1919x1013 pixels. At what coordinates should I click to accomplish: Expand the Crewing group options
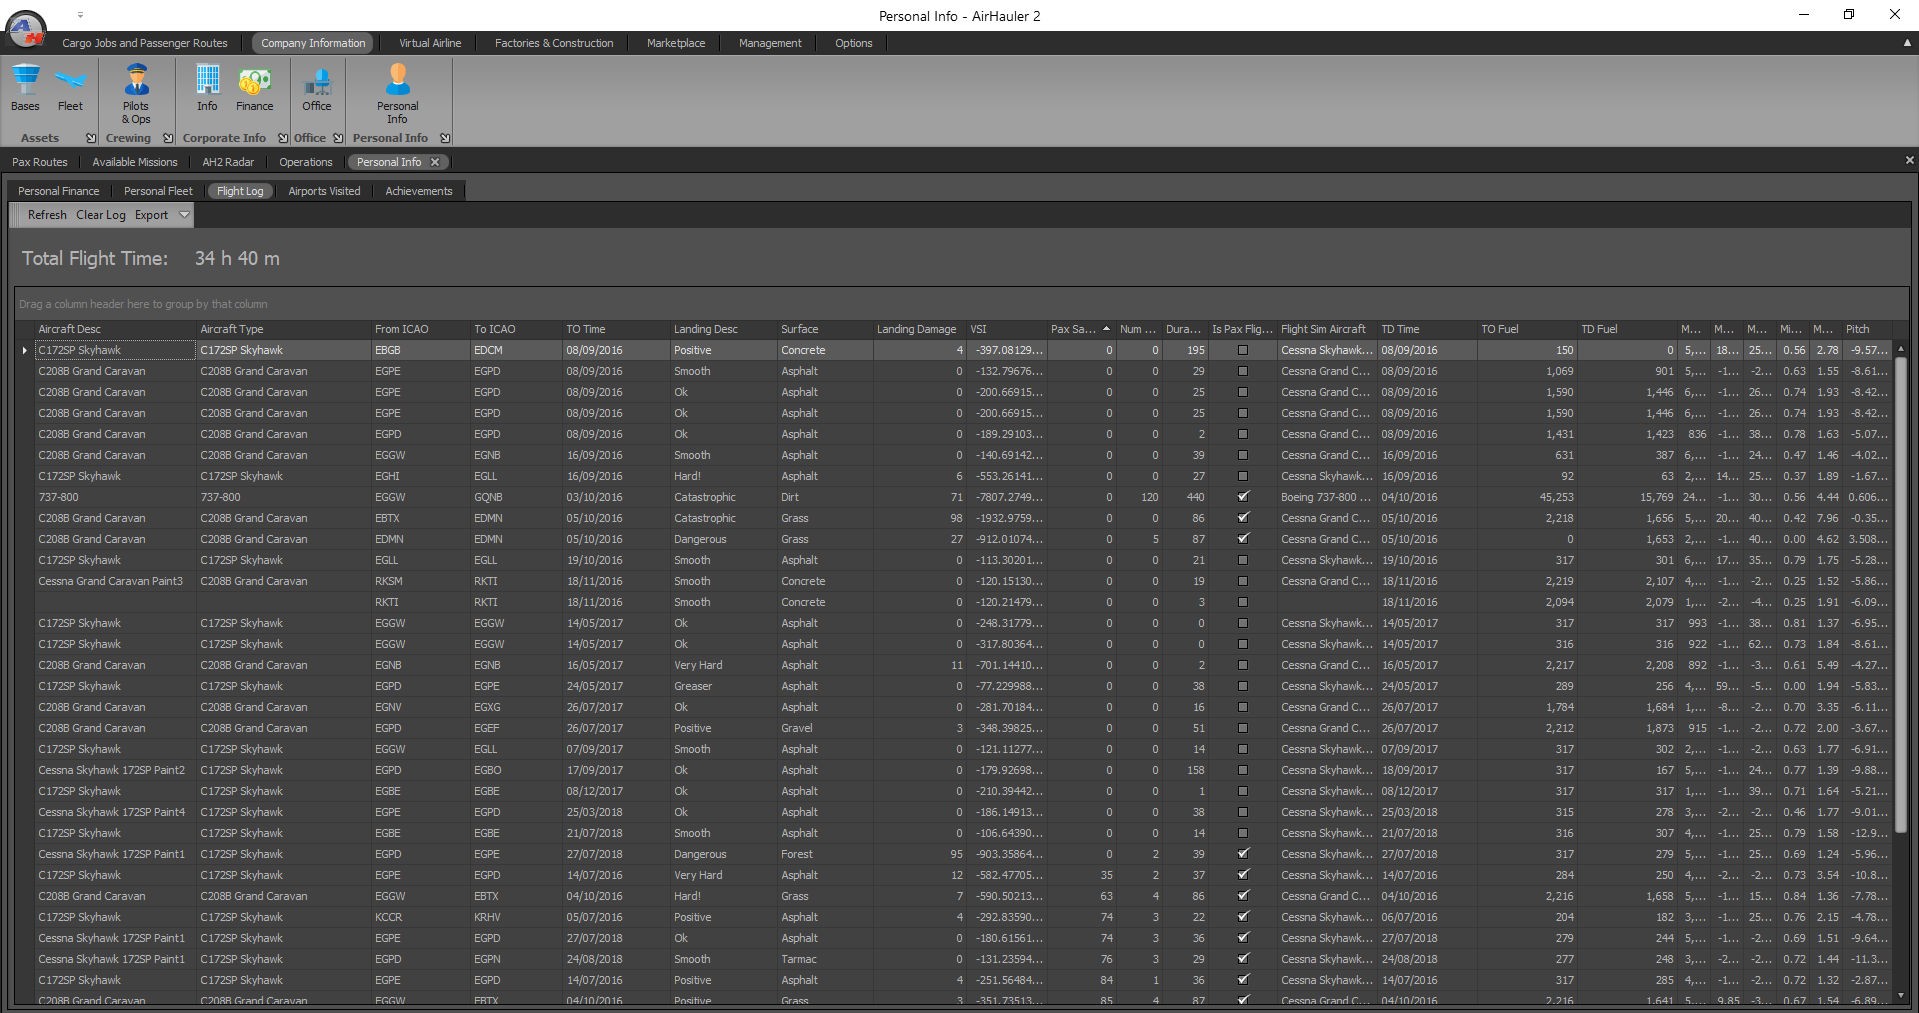click(x=167, y=138)
